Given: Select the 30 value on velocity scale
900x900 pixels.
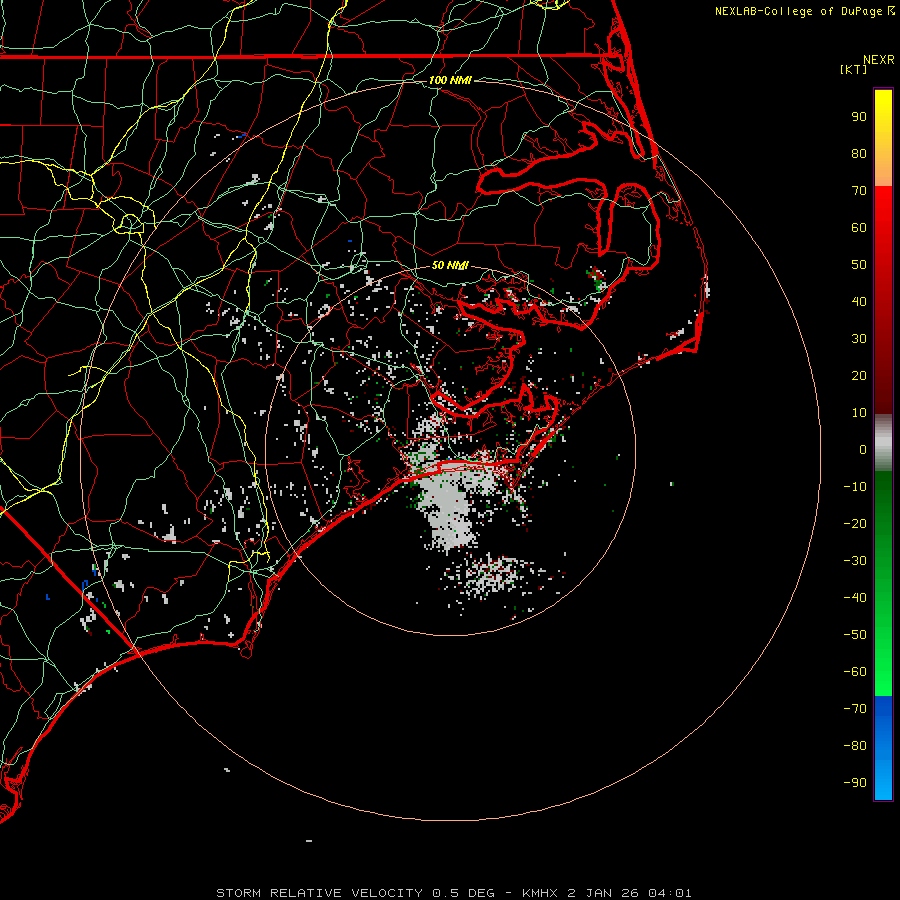Looking at the screenshot, I should tap(859, 339).
